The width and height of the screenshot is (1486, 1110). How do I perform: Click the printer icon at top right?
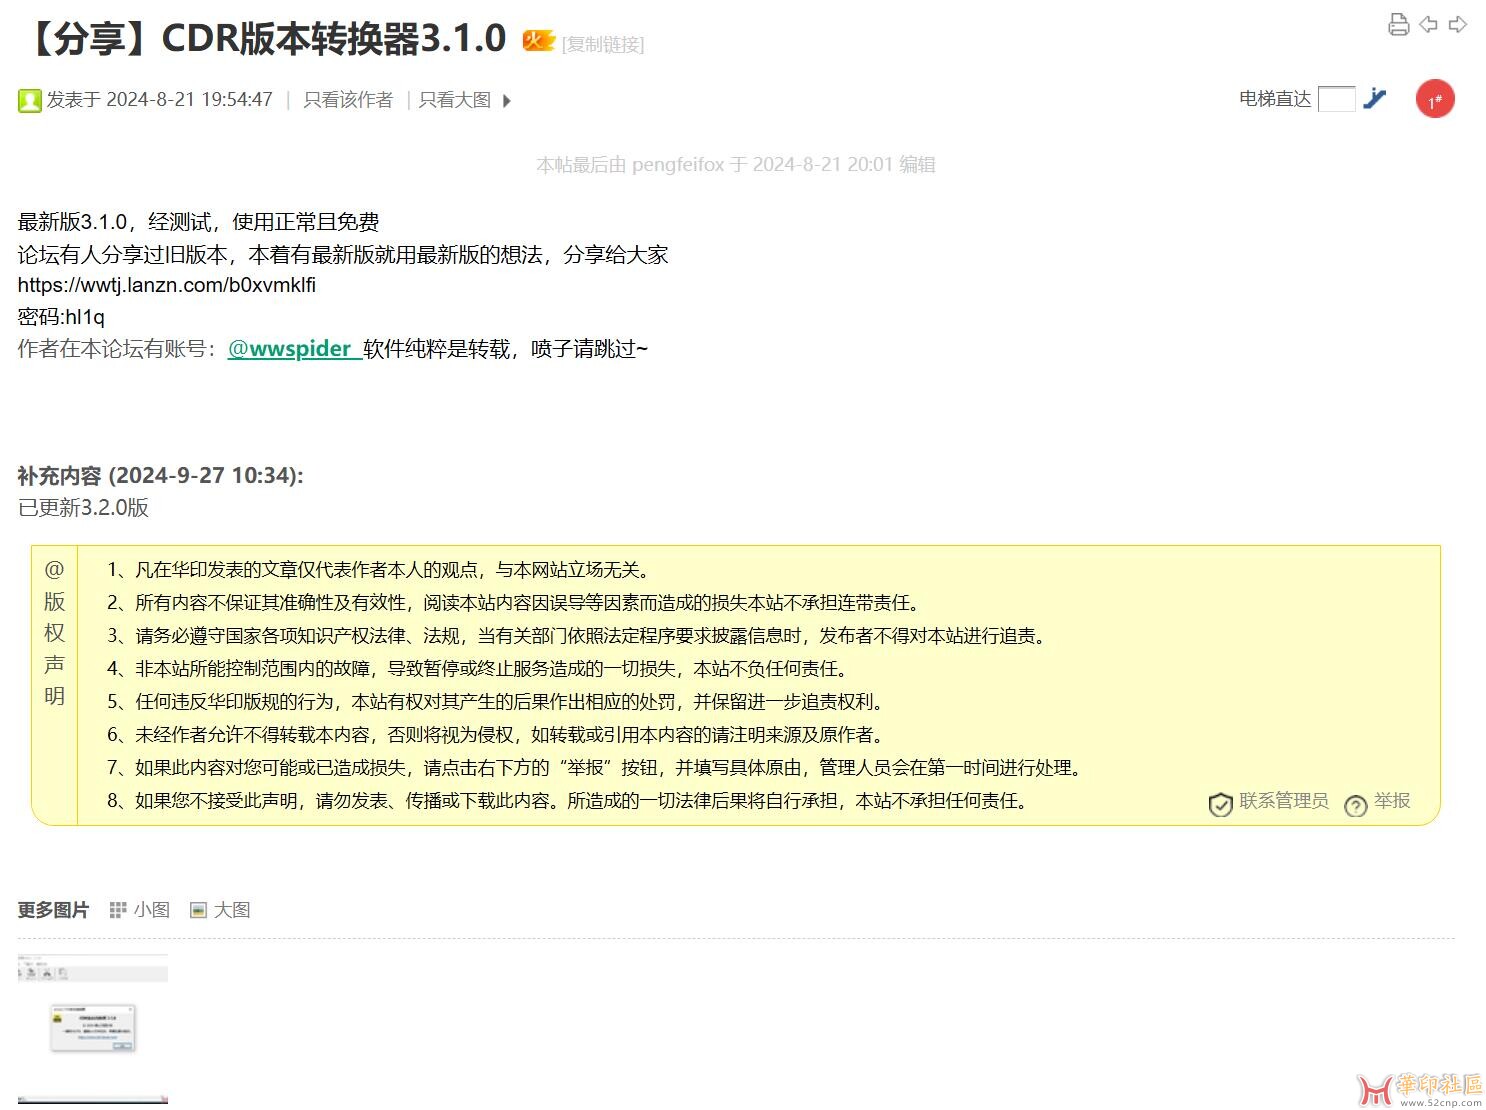pos(1399,25)
